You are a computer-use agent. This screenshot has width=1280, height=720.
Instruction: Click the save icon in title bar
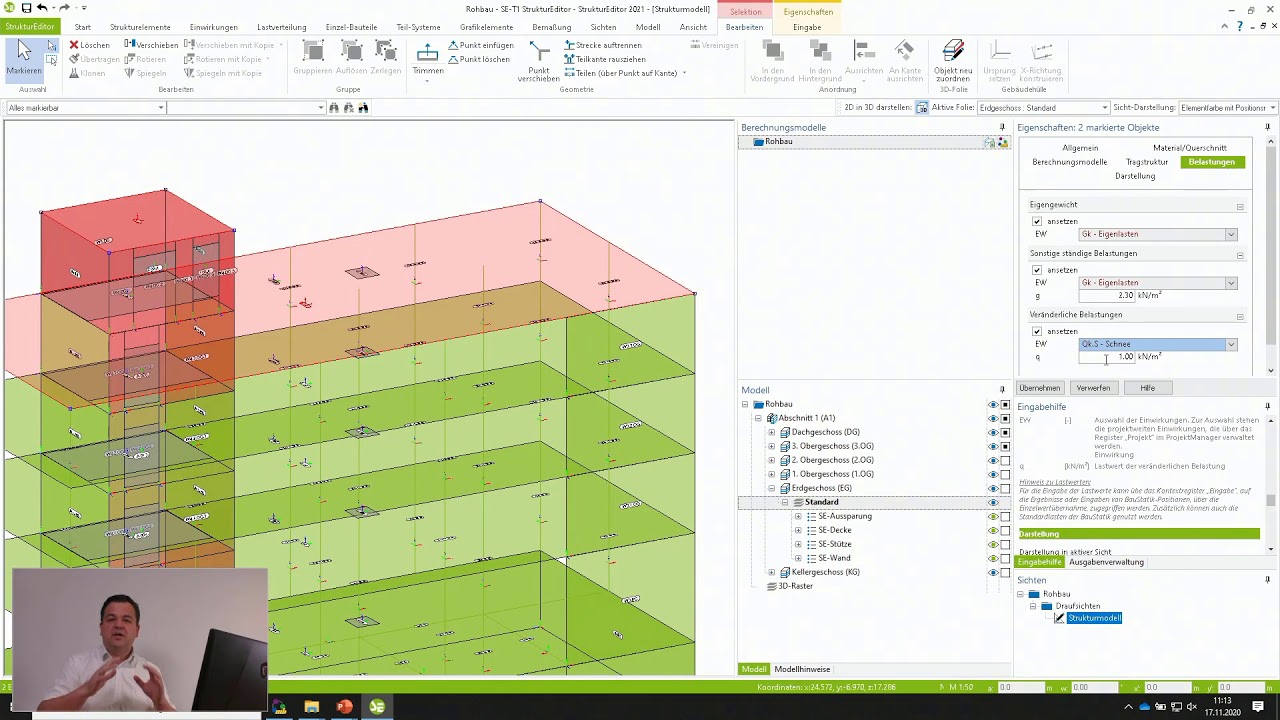click(x=26, y=8)
